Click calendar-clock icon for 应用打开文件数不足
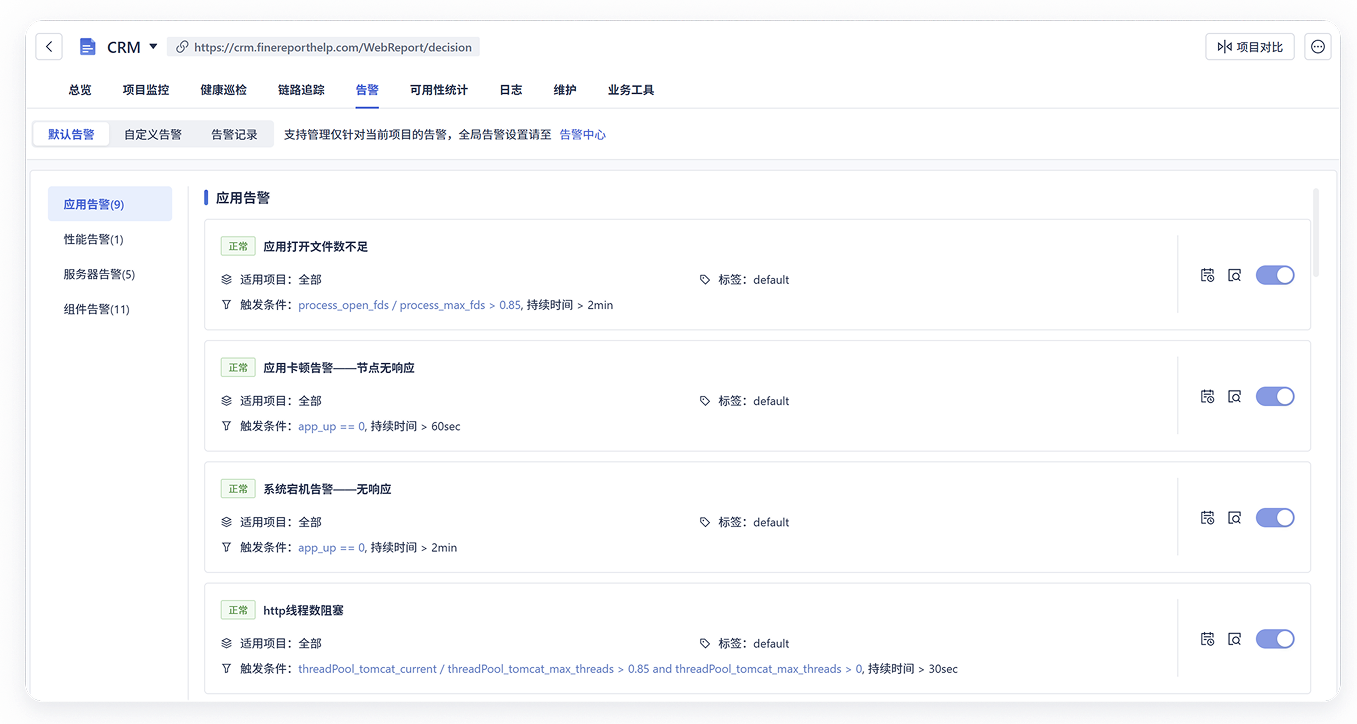 [1207, 275]
